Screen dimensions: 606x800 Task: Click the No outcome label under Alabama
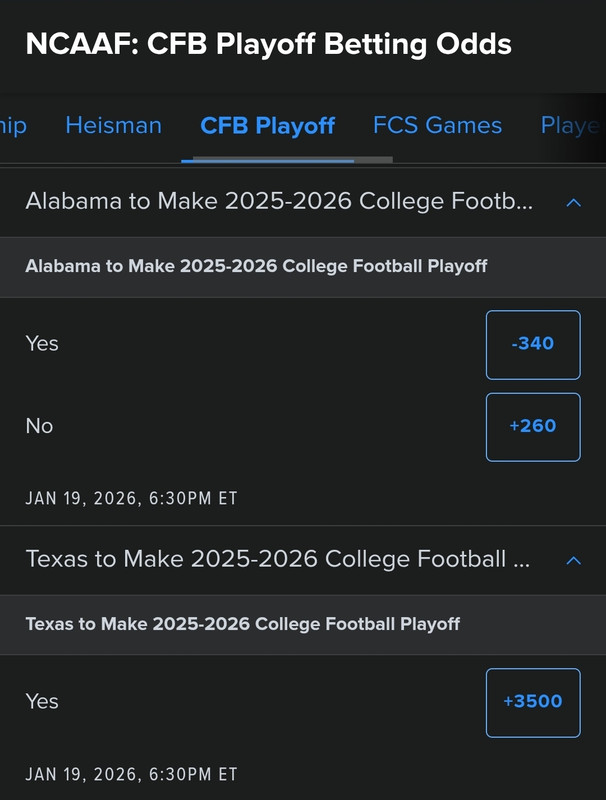click(x=39, y=426)
